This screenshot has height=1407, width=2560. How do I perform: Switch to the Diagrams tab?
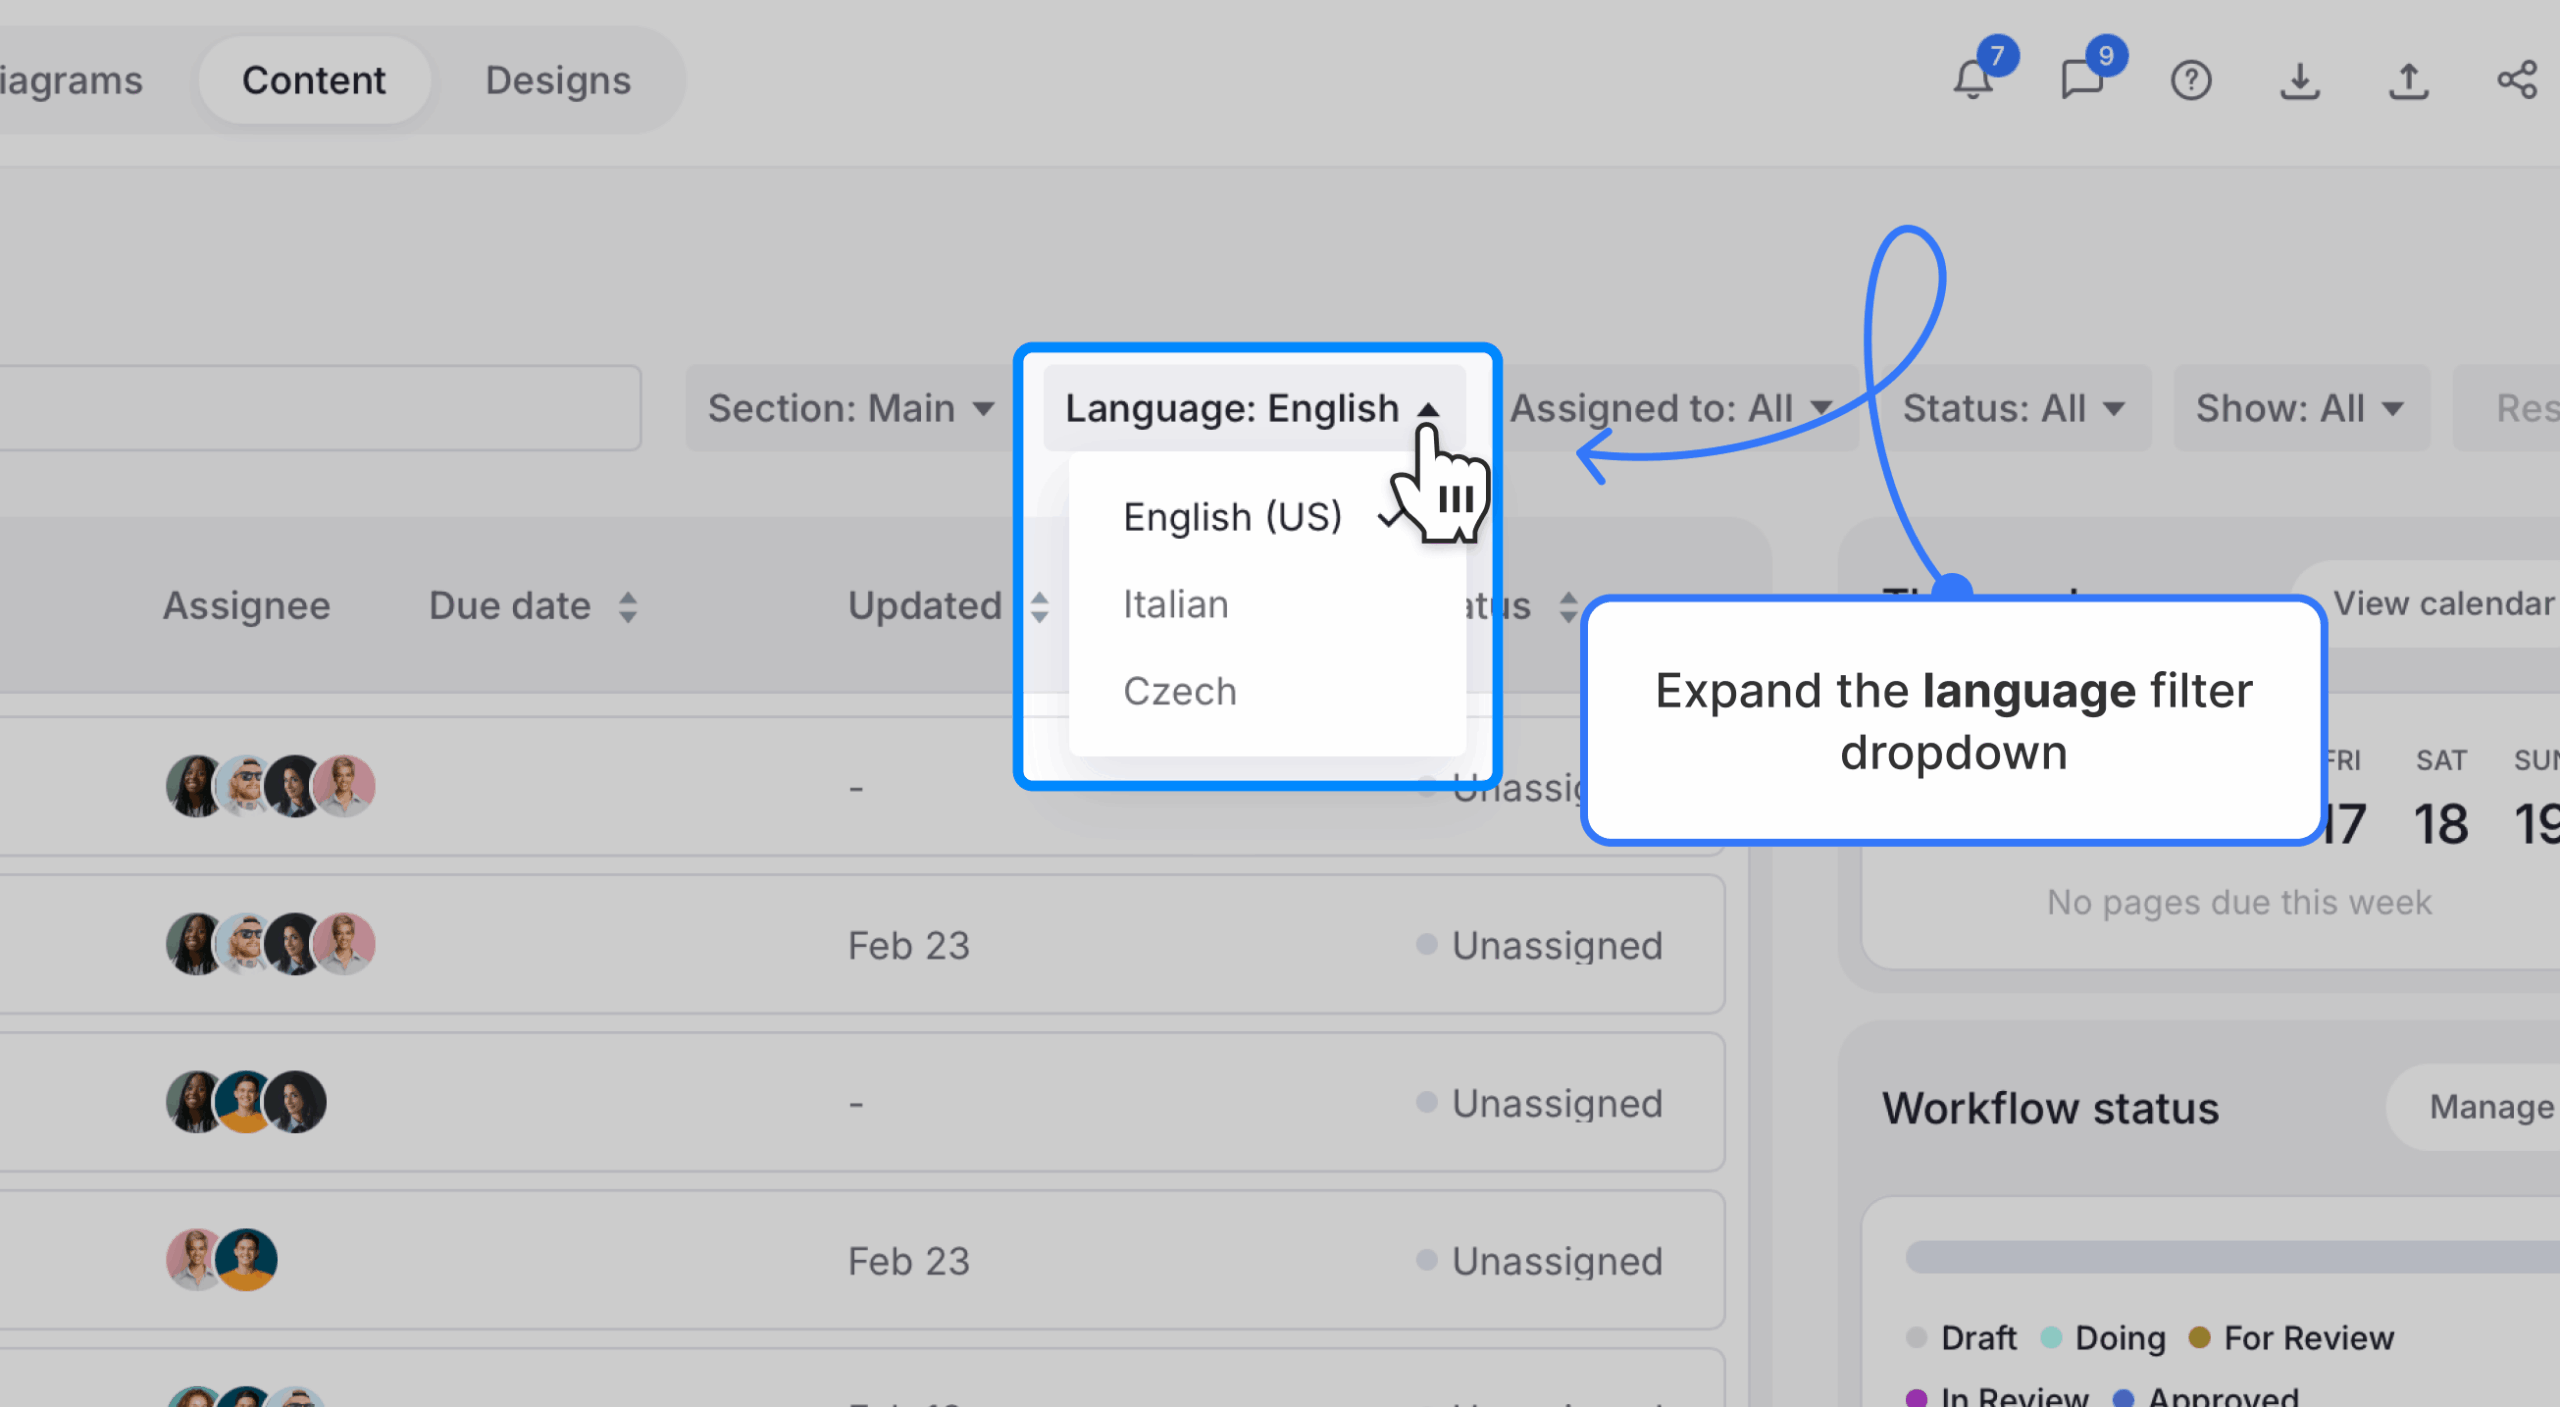tap(72, 80)
